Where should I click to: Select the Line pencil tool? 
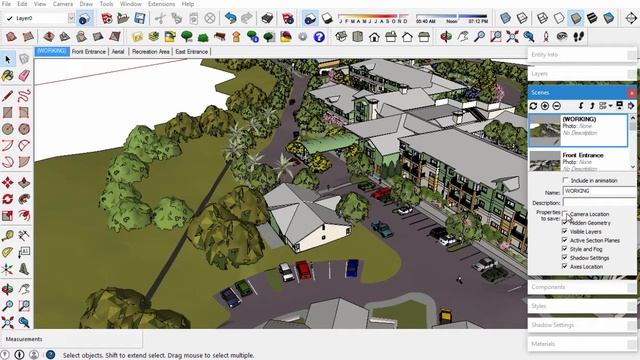[x=8, y=96]
